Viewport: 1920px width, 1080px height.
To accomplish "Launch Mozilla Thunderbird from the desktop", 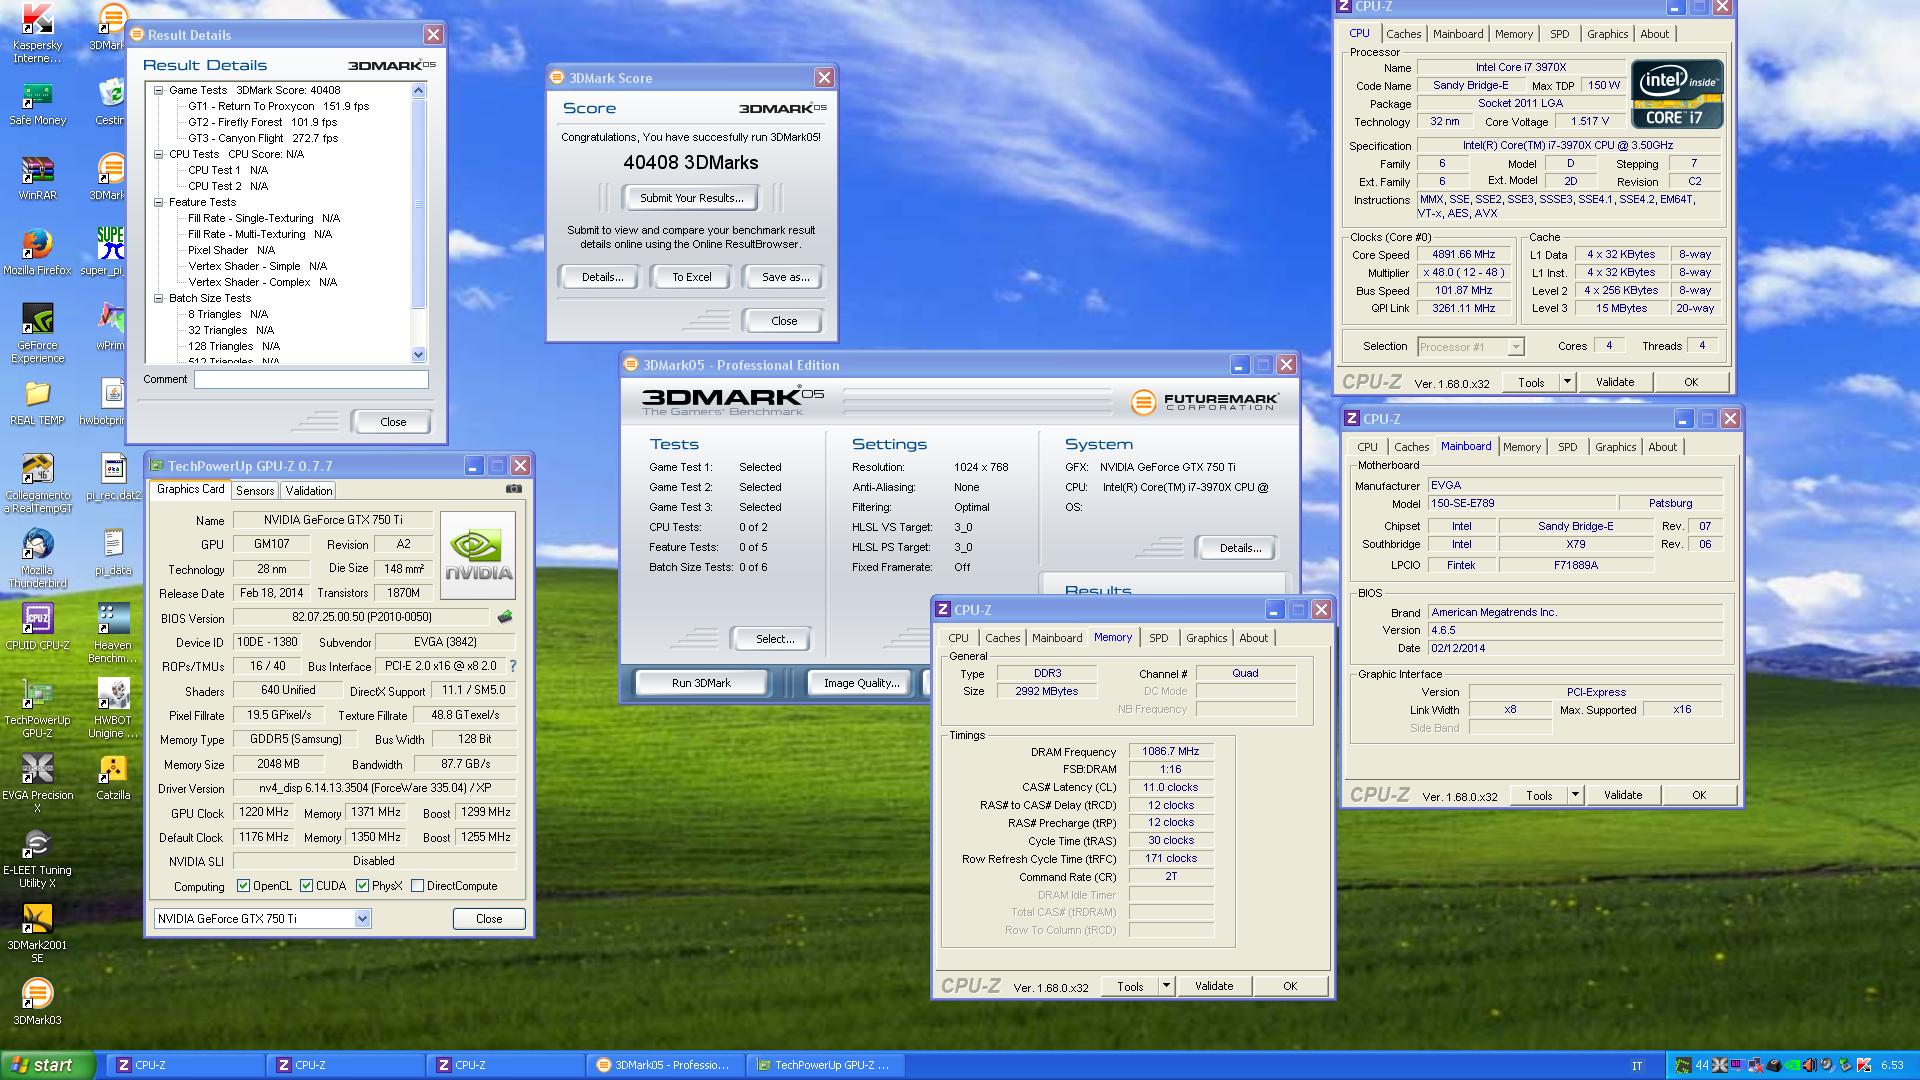I will [38, 559].
